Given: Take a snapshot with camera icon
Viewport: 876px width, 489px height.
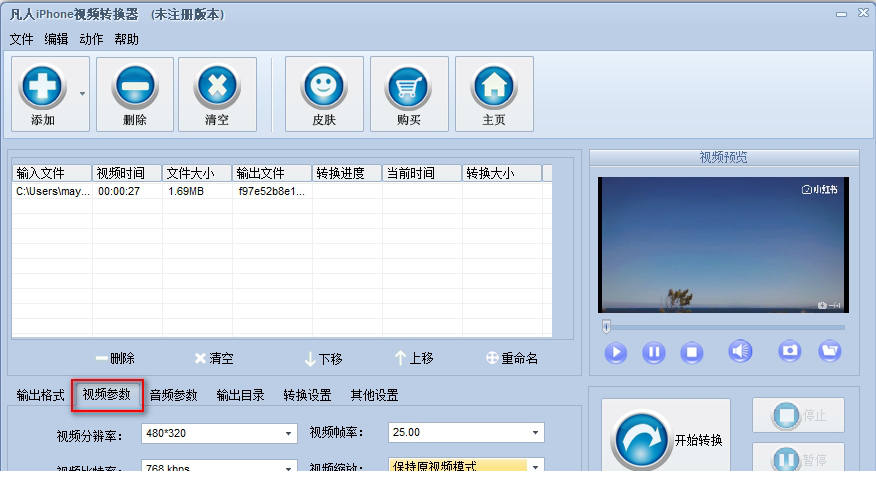Looking at the screenshot, I should (789, 351).
